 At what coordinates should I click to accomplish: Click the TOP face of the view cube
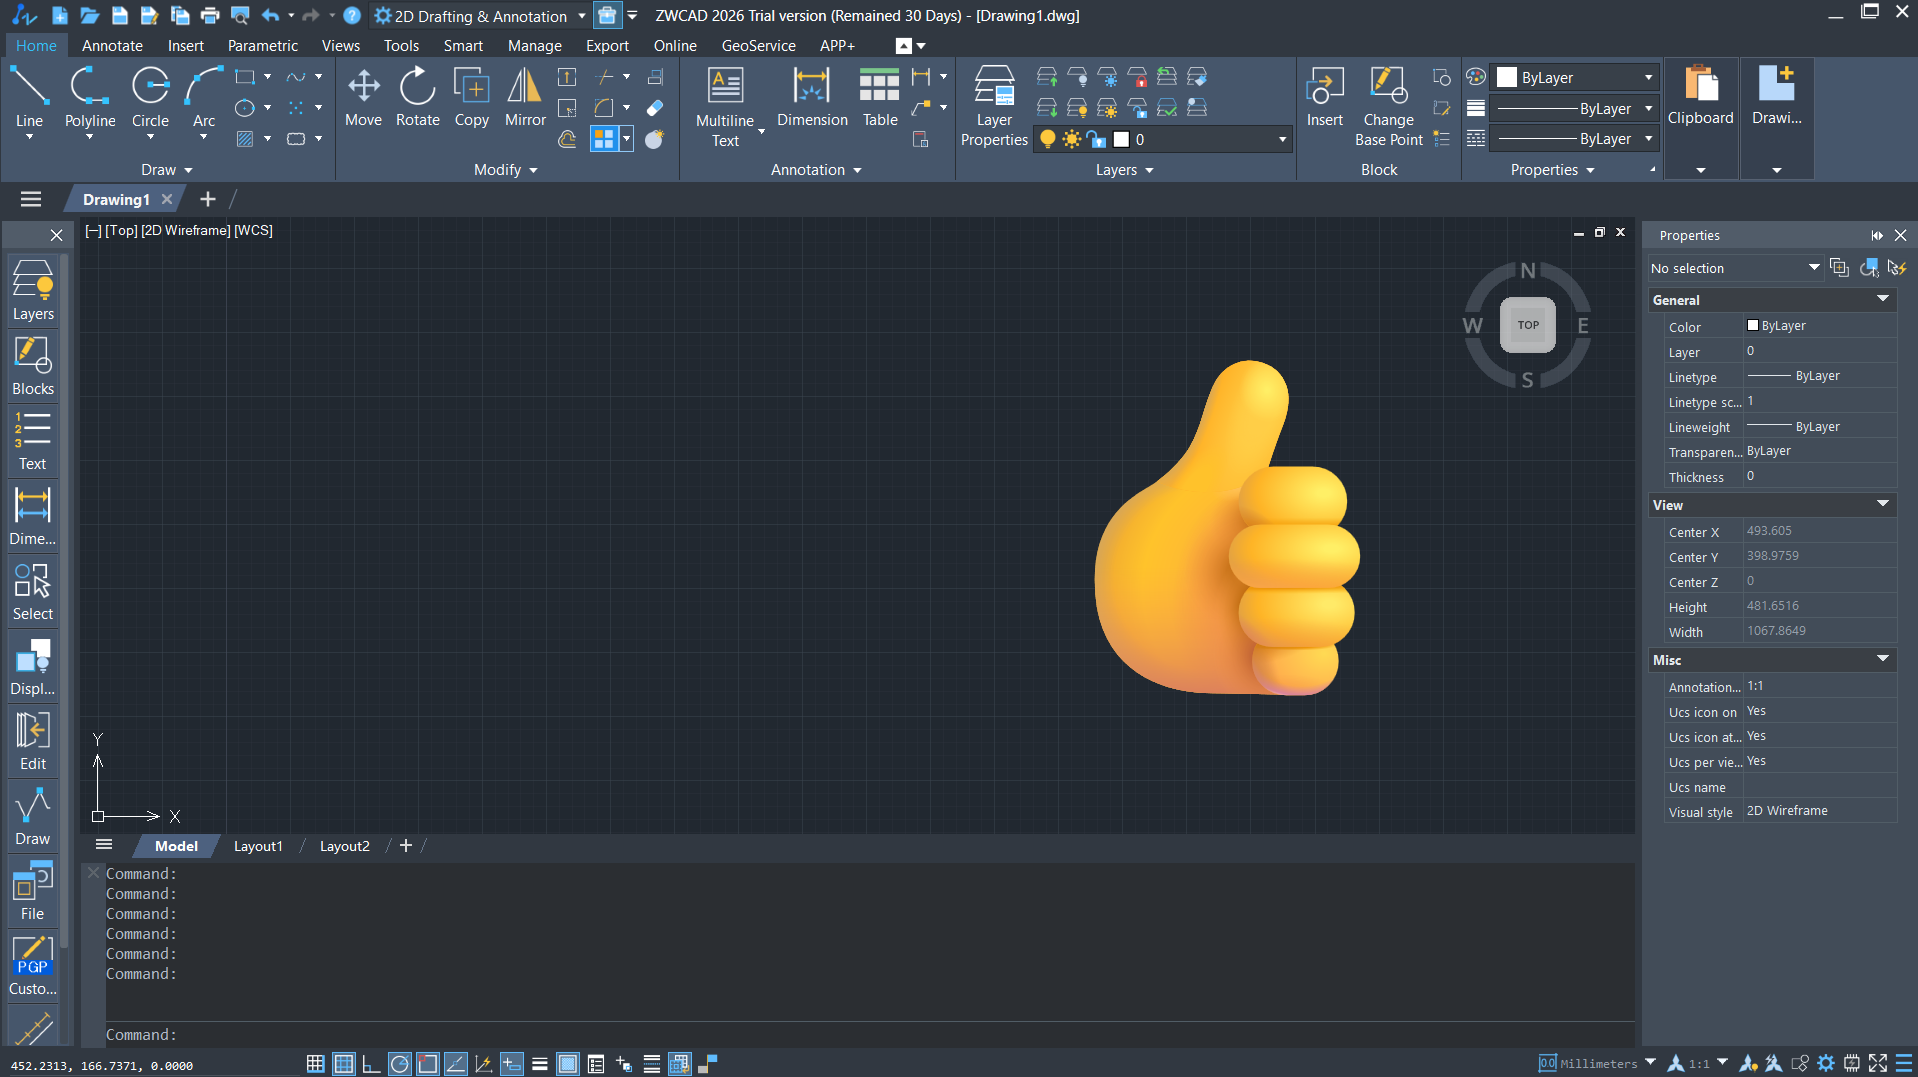(x=1527, y=325)
